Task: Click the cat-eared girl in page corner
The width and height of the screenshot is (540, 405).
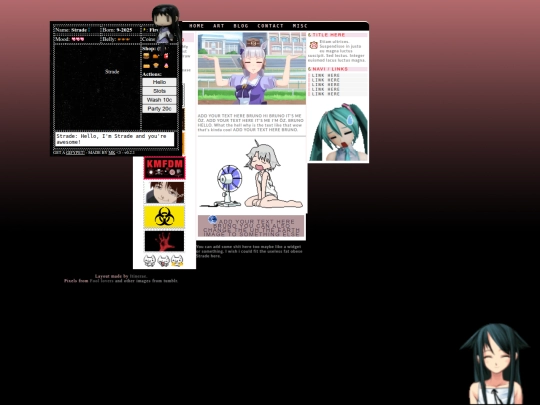Action: click(495, 363)
